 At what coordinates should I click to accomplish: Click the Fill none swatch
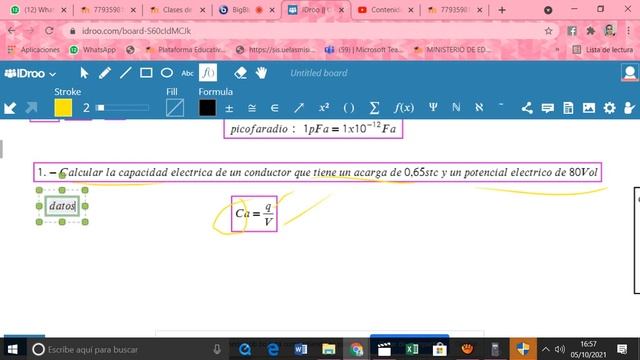pos(175,108)
